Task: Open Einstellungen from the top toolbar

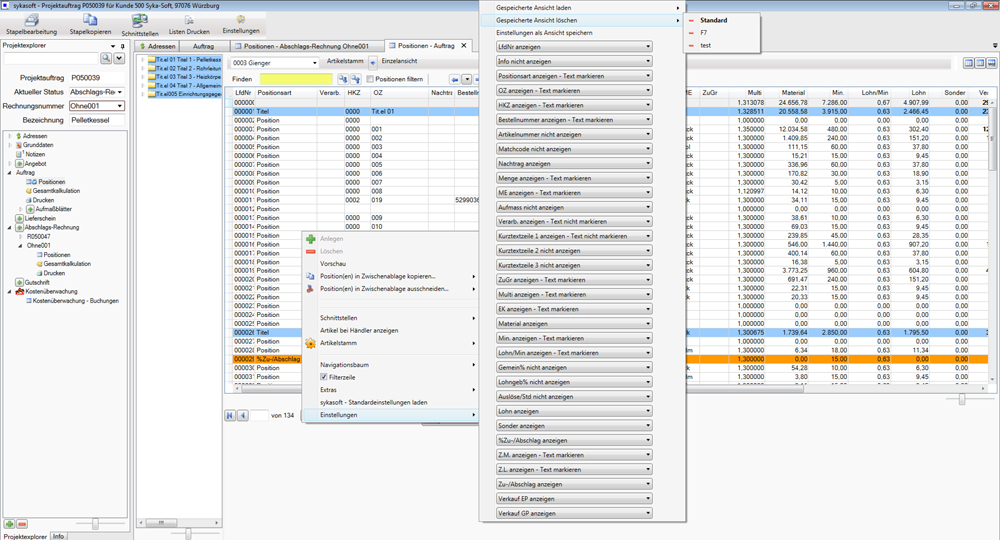Action: click(240, 22)
